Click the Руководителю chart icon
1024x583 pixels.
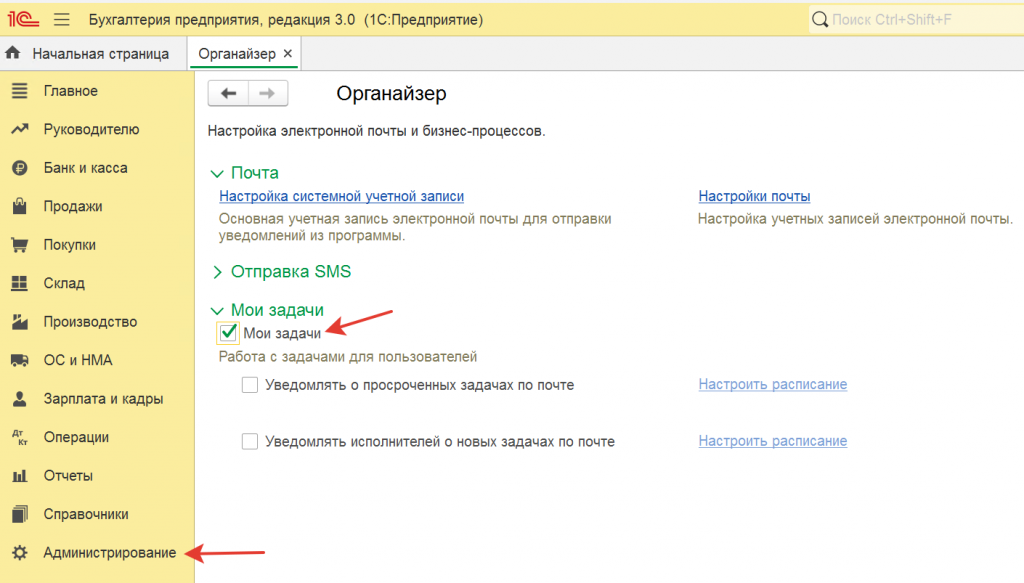point(20,129)
